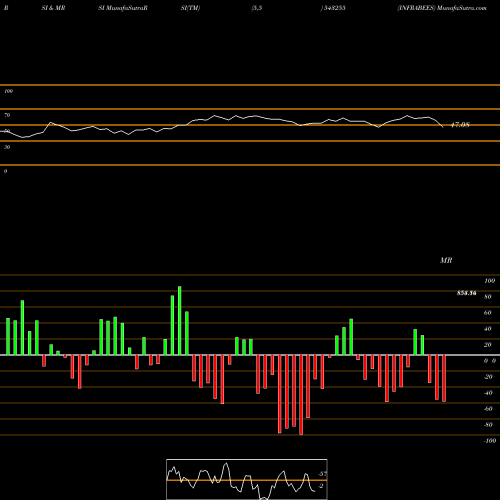The image size is (500, 500).
Task: Click the RSI value label 47.08
Action: coord(460,125)
